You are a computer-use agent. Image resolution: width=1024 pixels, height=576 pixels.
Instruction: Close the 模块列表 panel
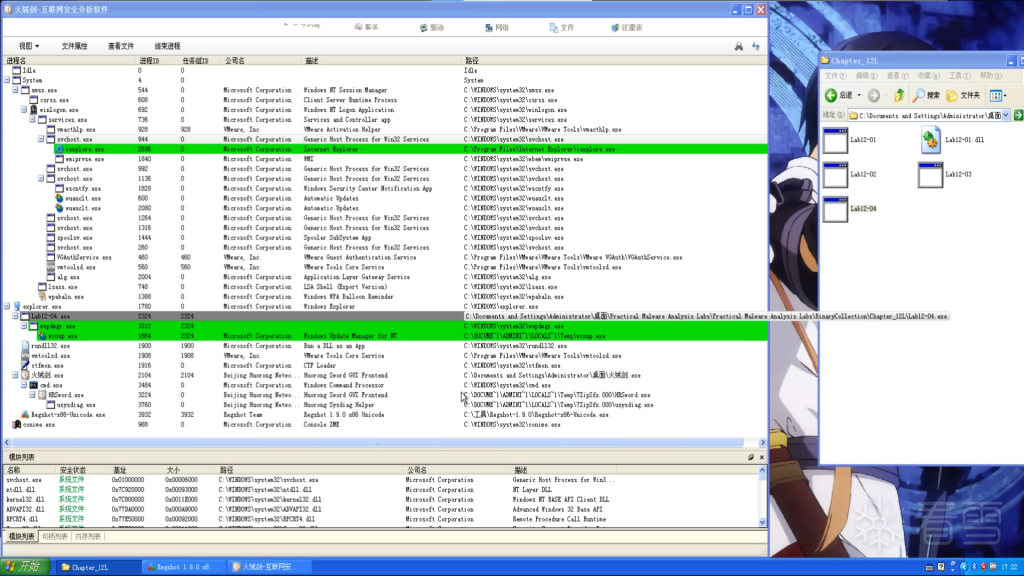pos(761,457)
